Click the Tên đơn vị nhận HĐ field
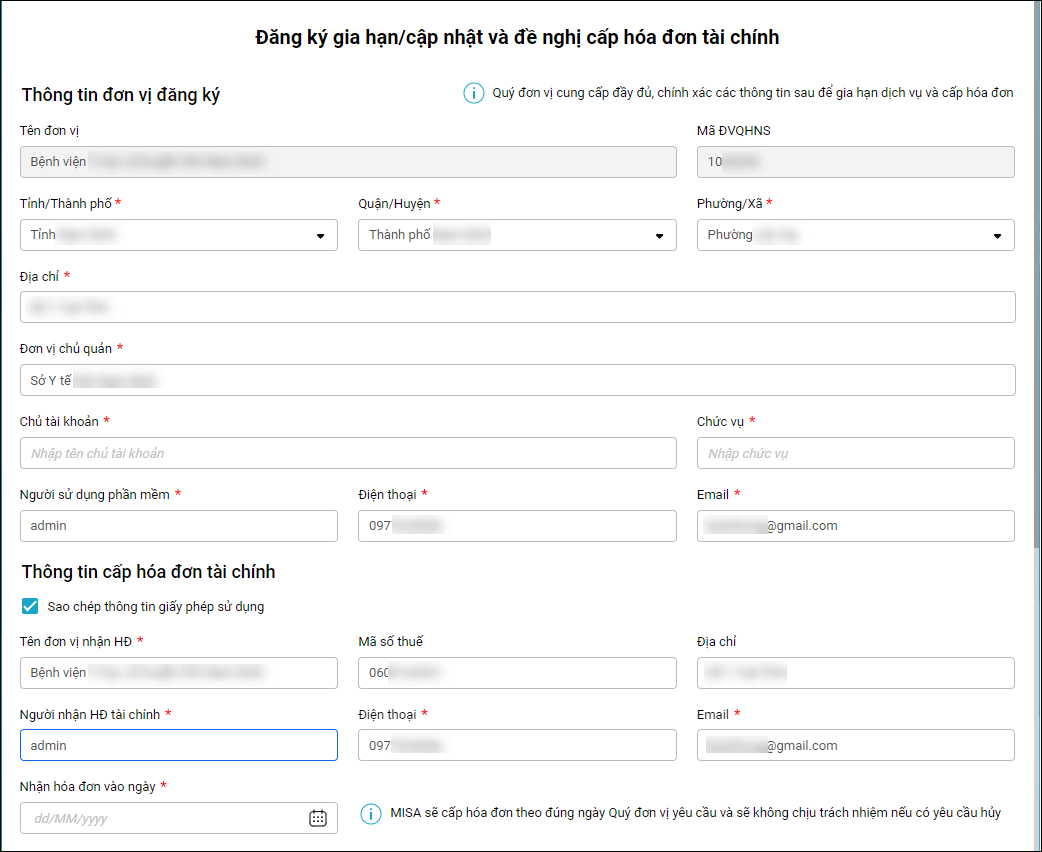1042x852 pixels. [x=179, y=673]
